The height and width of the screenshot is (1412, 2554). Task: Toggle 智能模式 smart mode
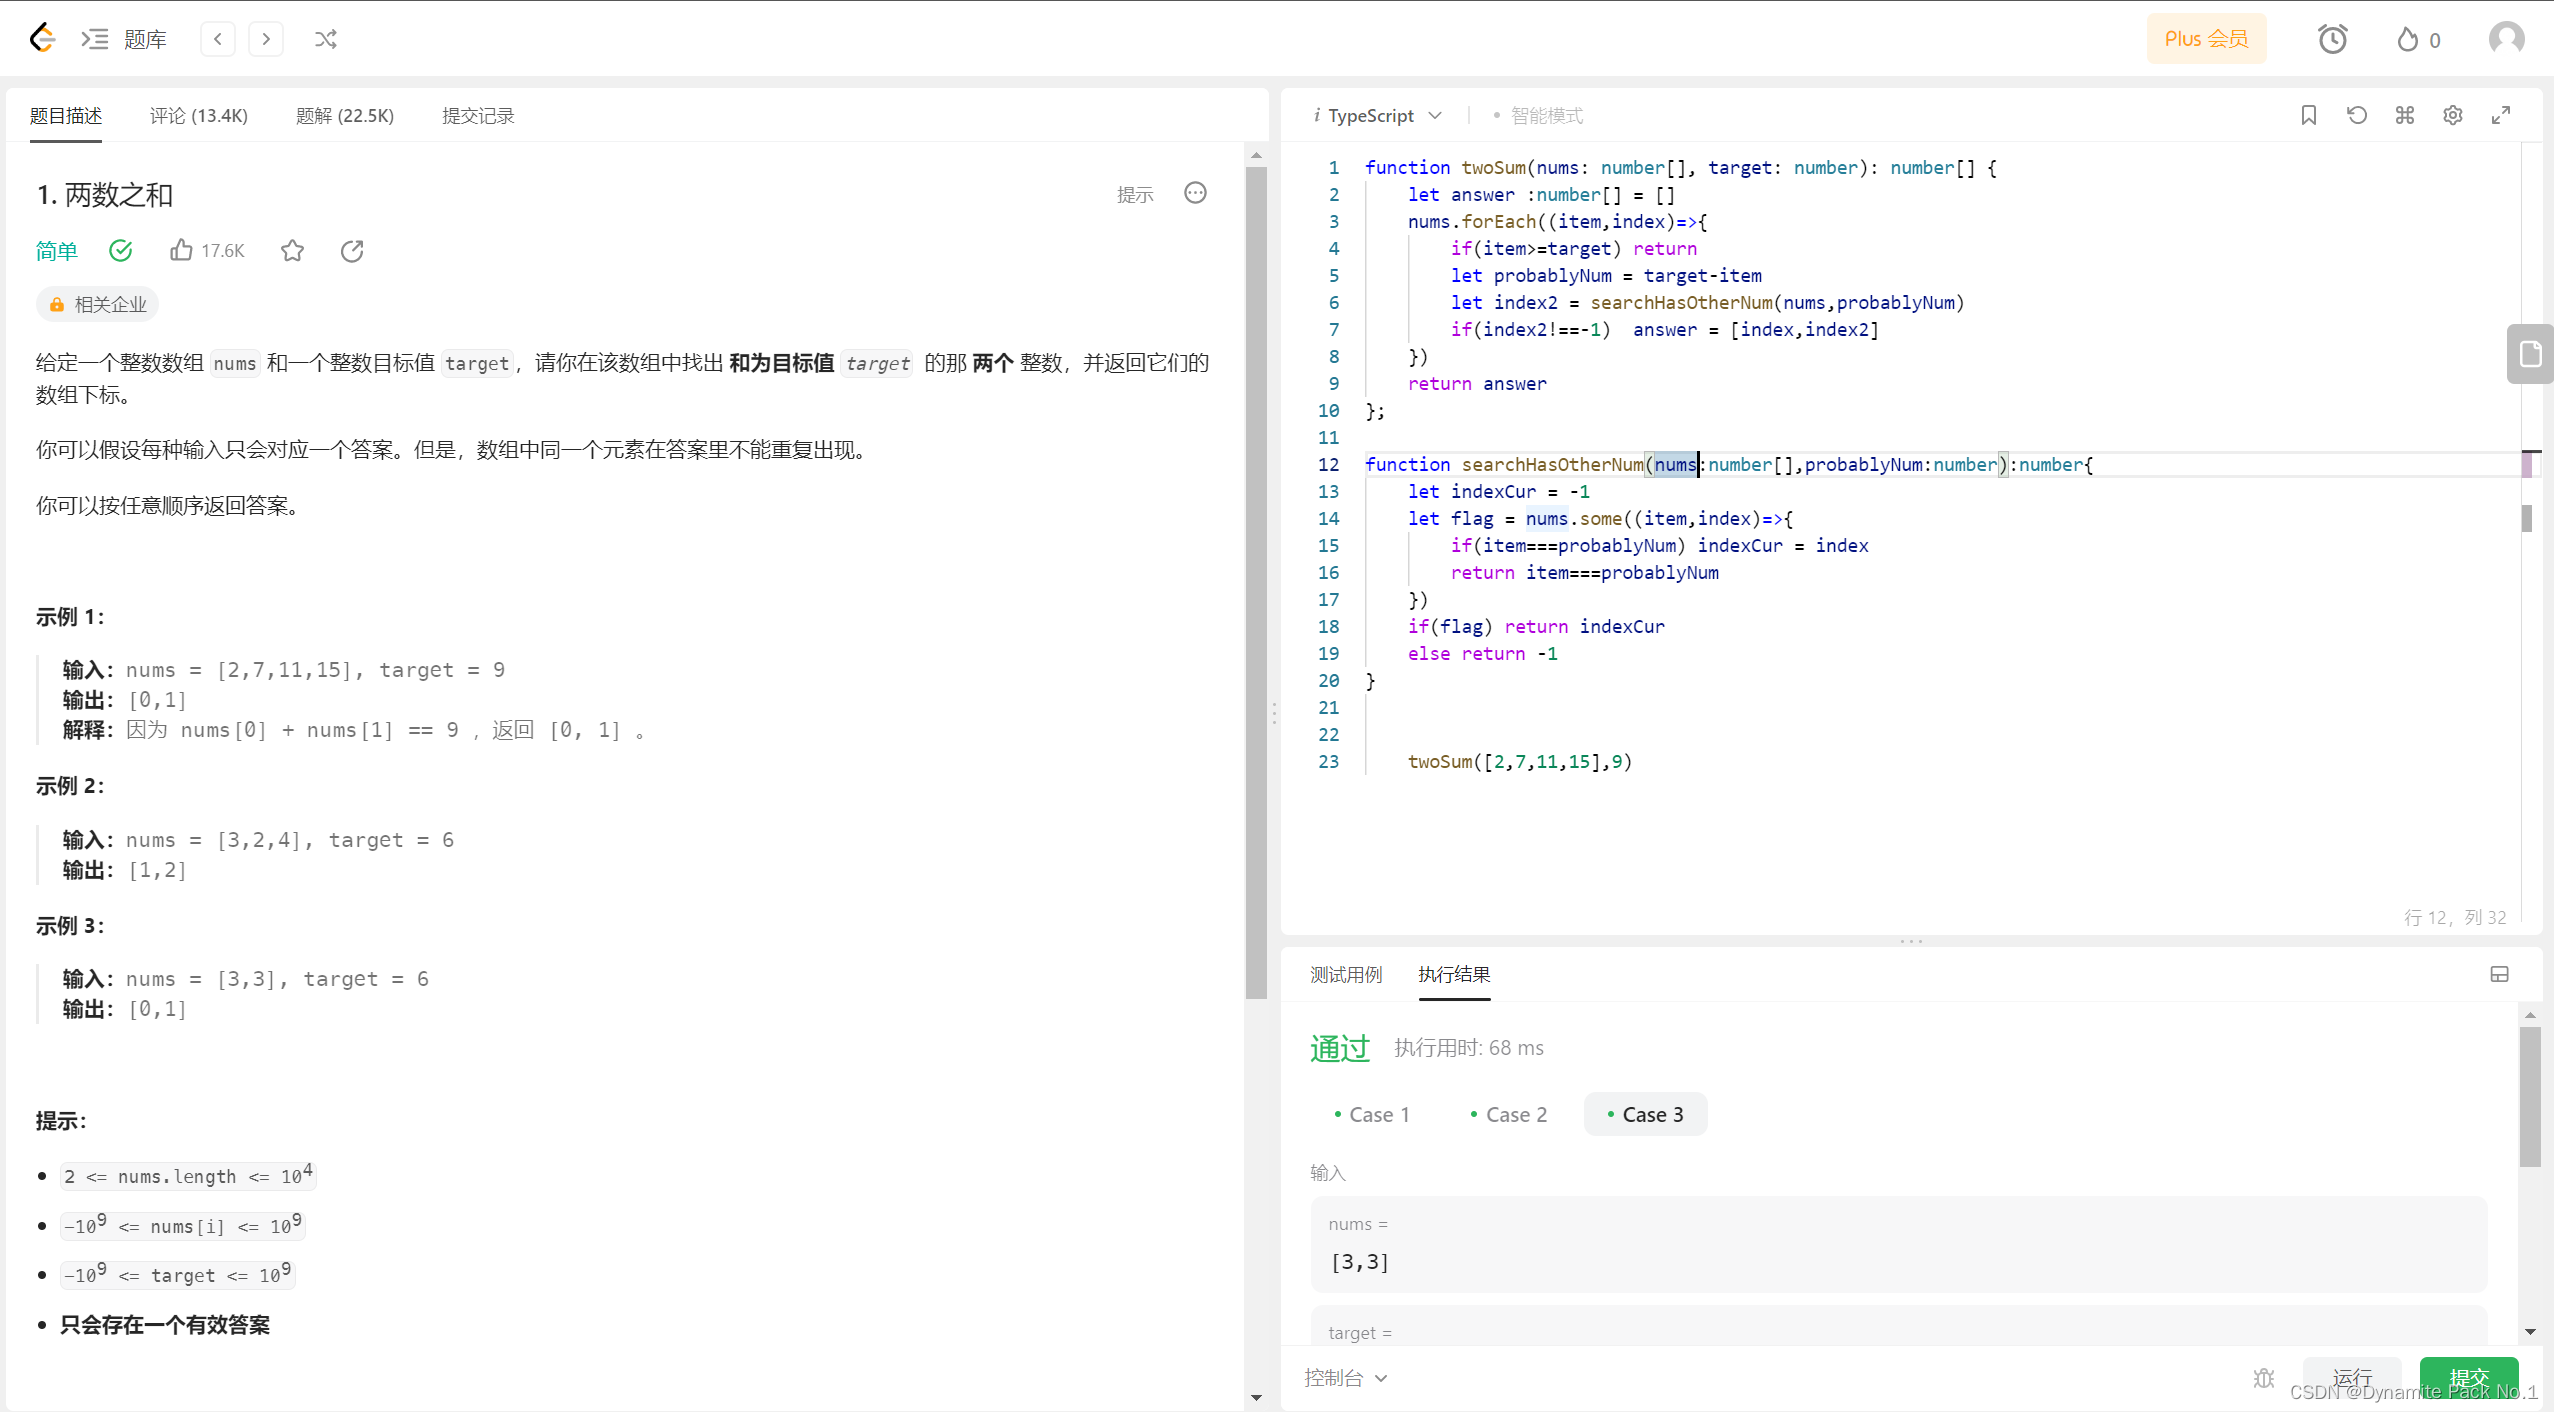pos(1538,116)
